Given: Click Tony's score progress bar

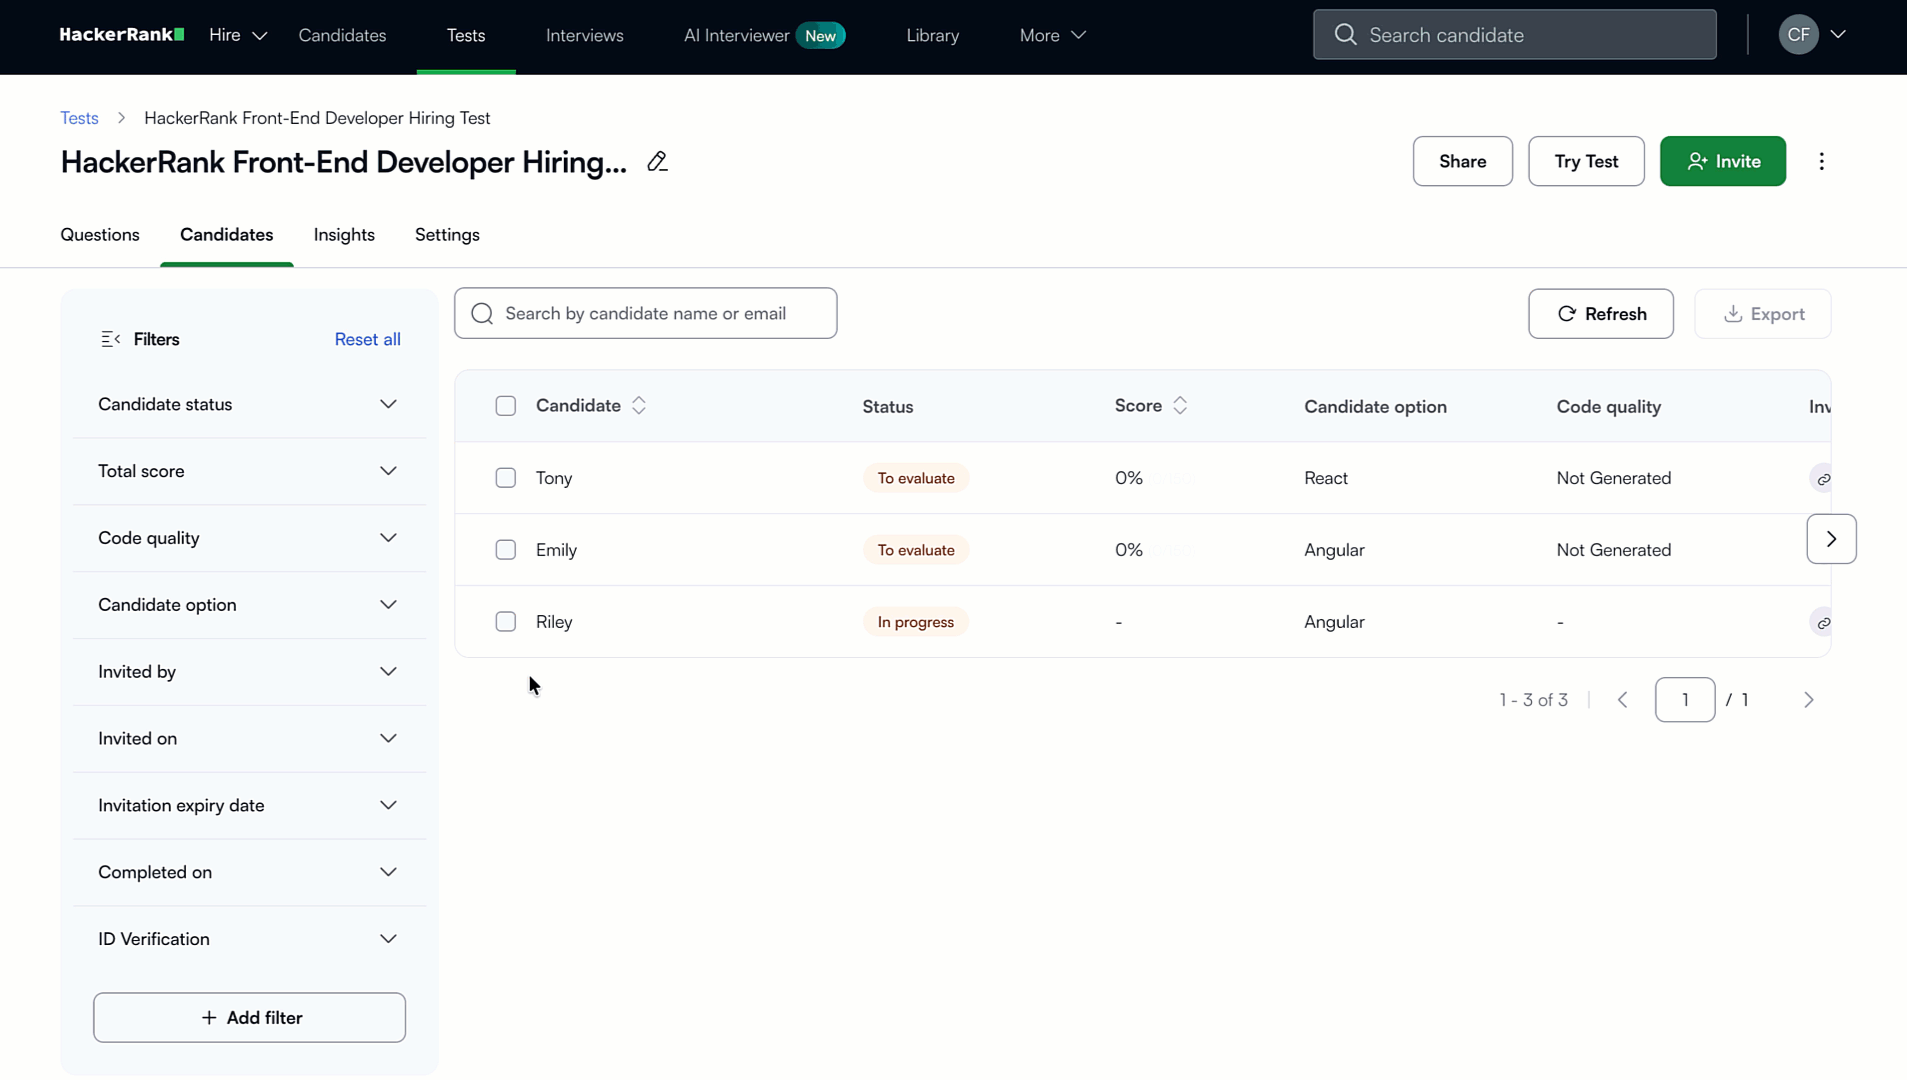Looking at the screenshot, I should click(x=1170, y=478).
